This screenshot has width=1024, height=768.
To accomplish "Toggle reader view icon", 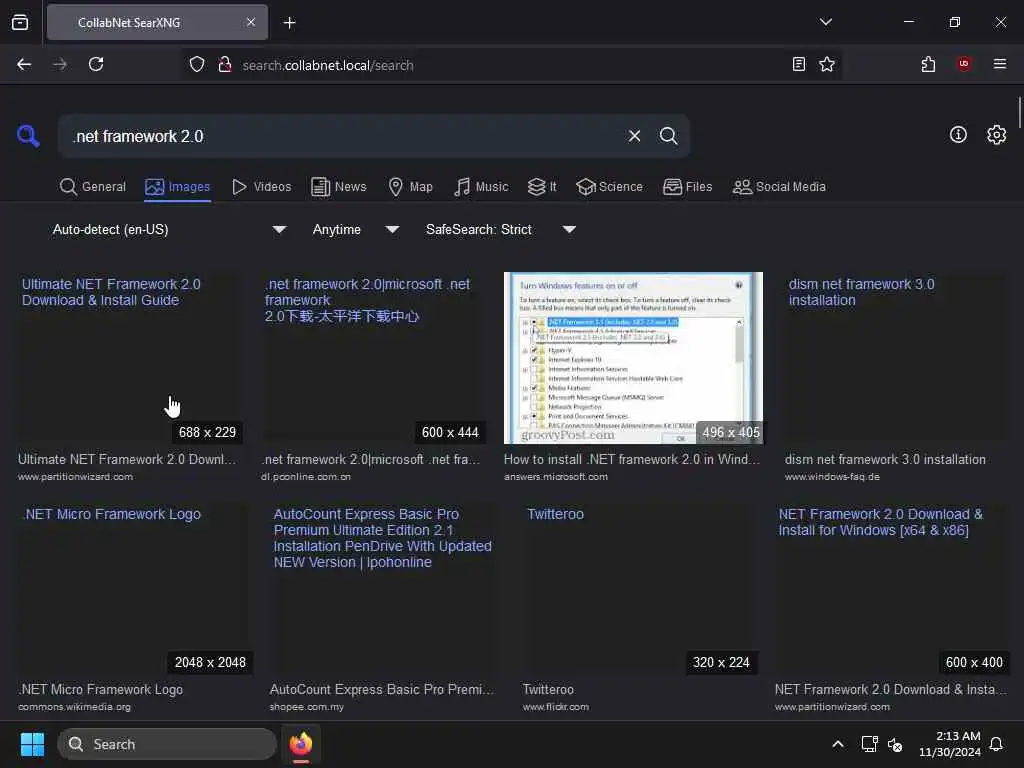I will click(798, 65).
